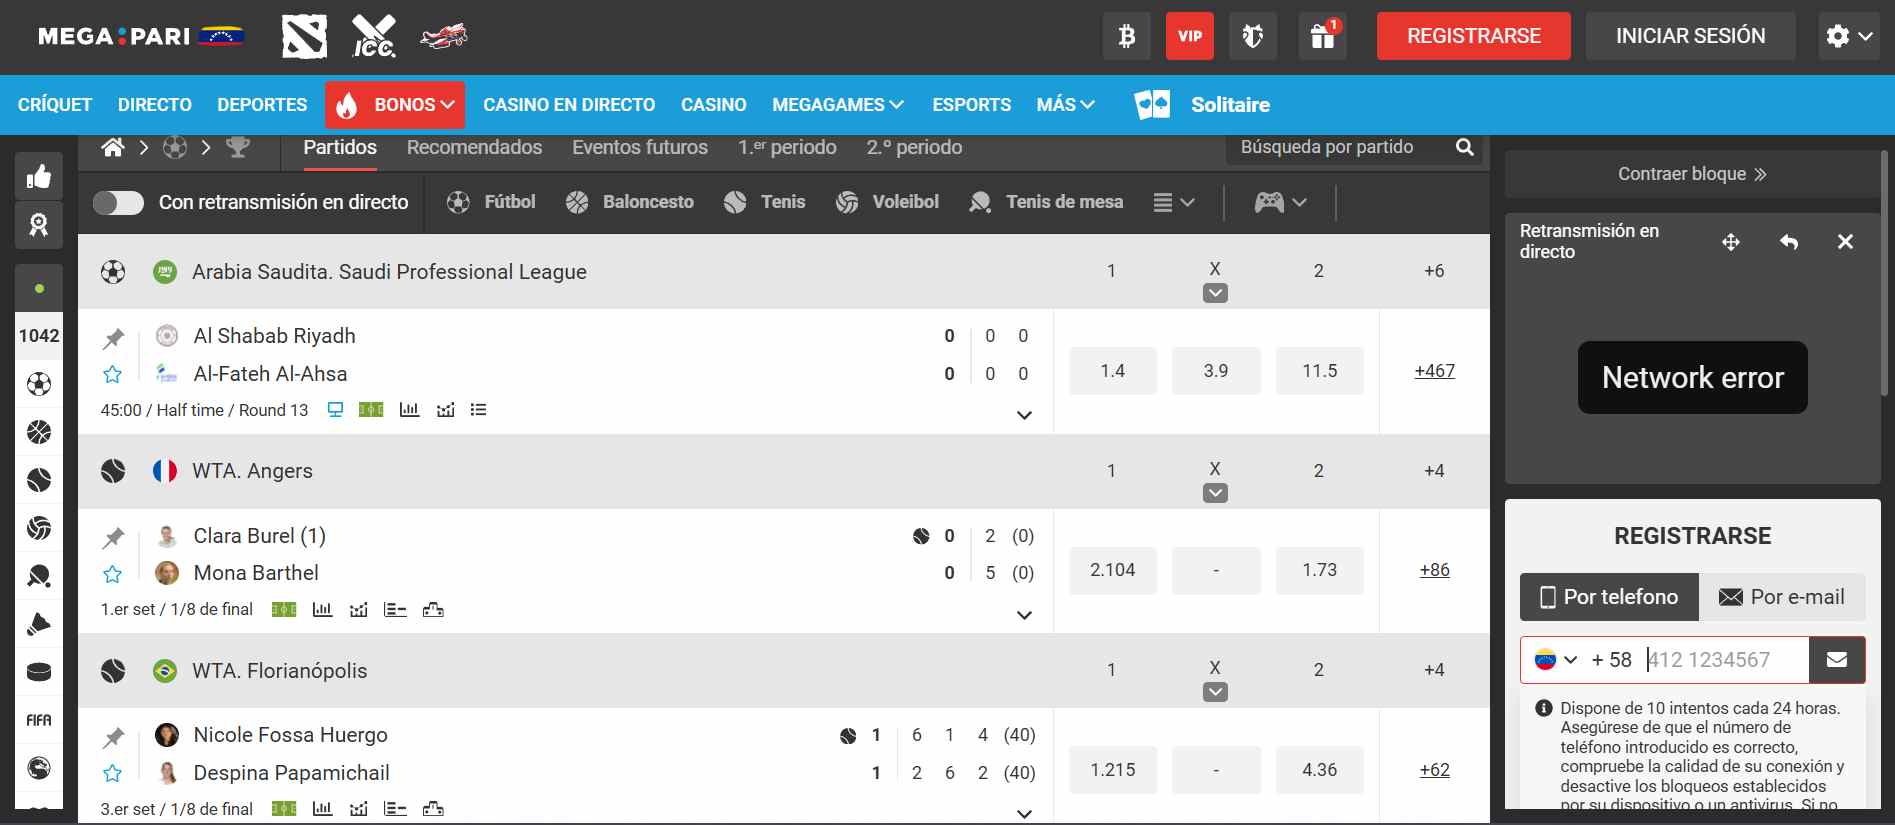
Task: Click the return arrow in broadcast block
Action: 1789,242
